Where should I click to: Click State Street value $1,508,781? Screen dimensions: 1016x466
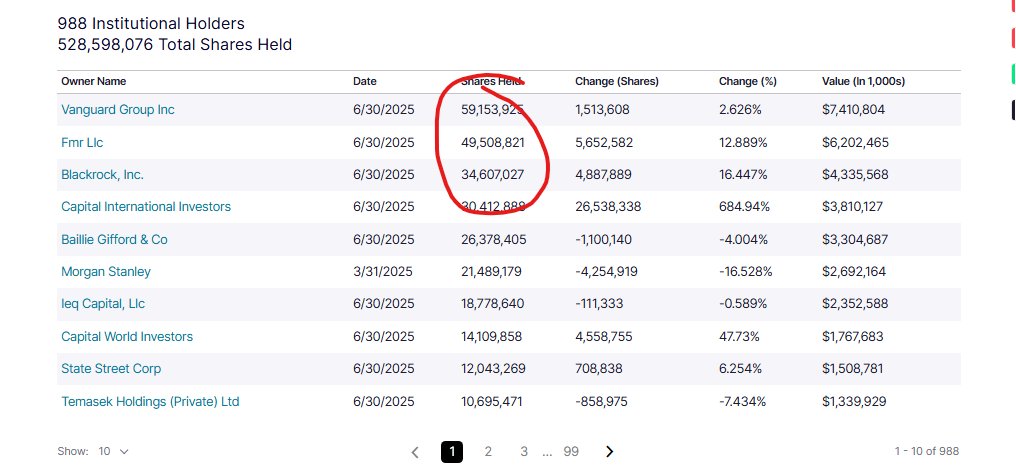tap(854, 368)
